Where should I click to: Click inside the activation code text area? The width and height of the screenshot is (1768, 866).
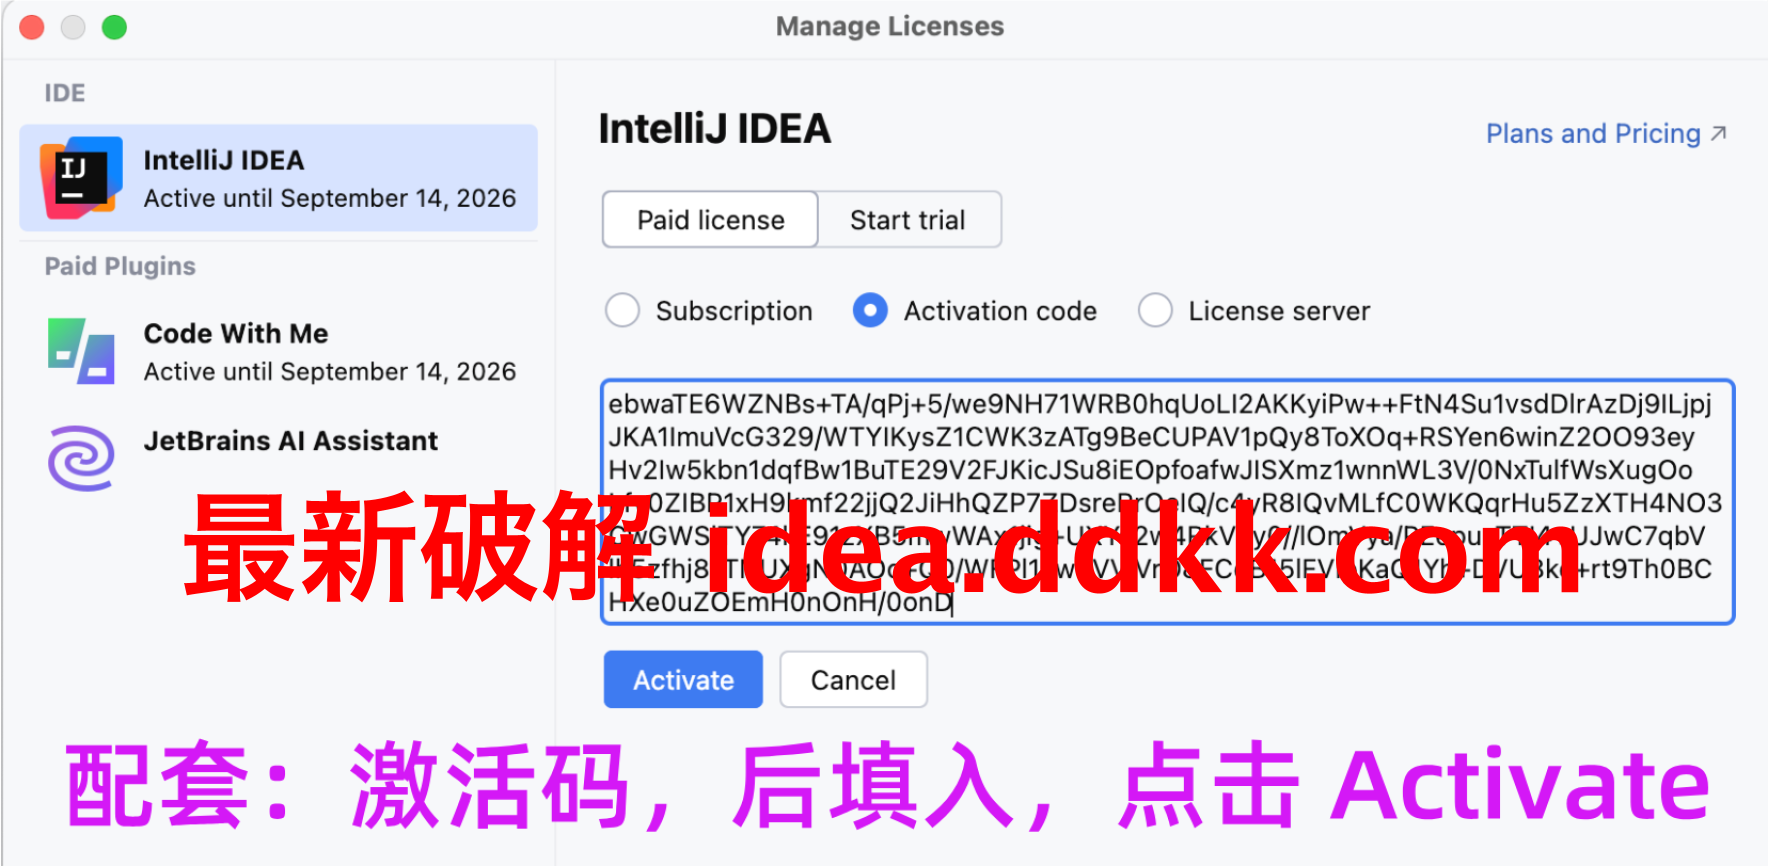pos(1167,502)
